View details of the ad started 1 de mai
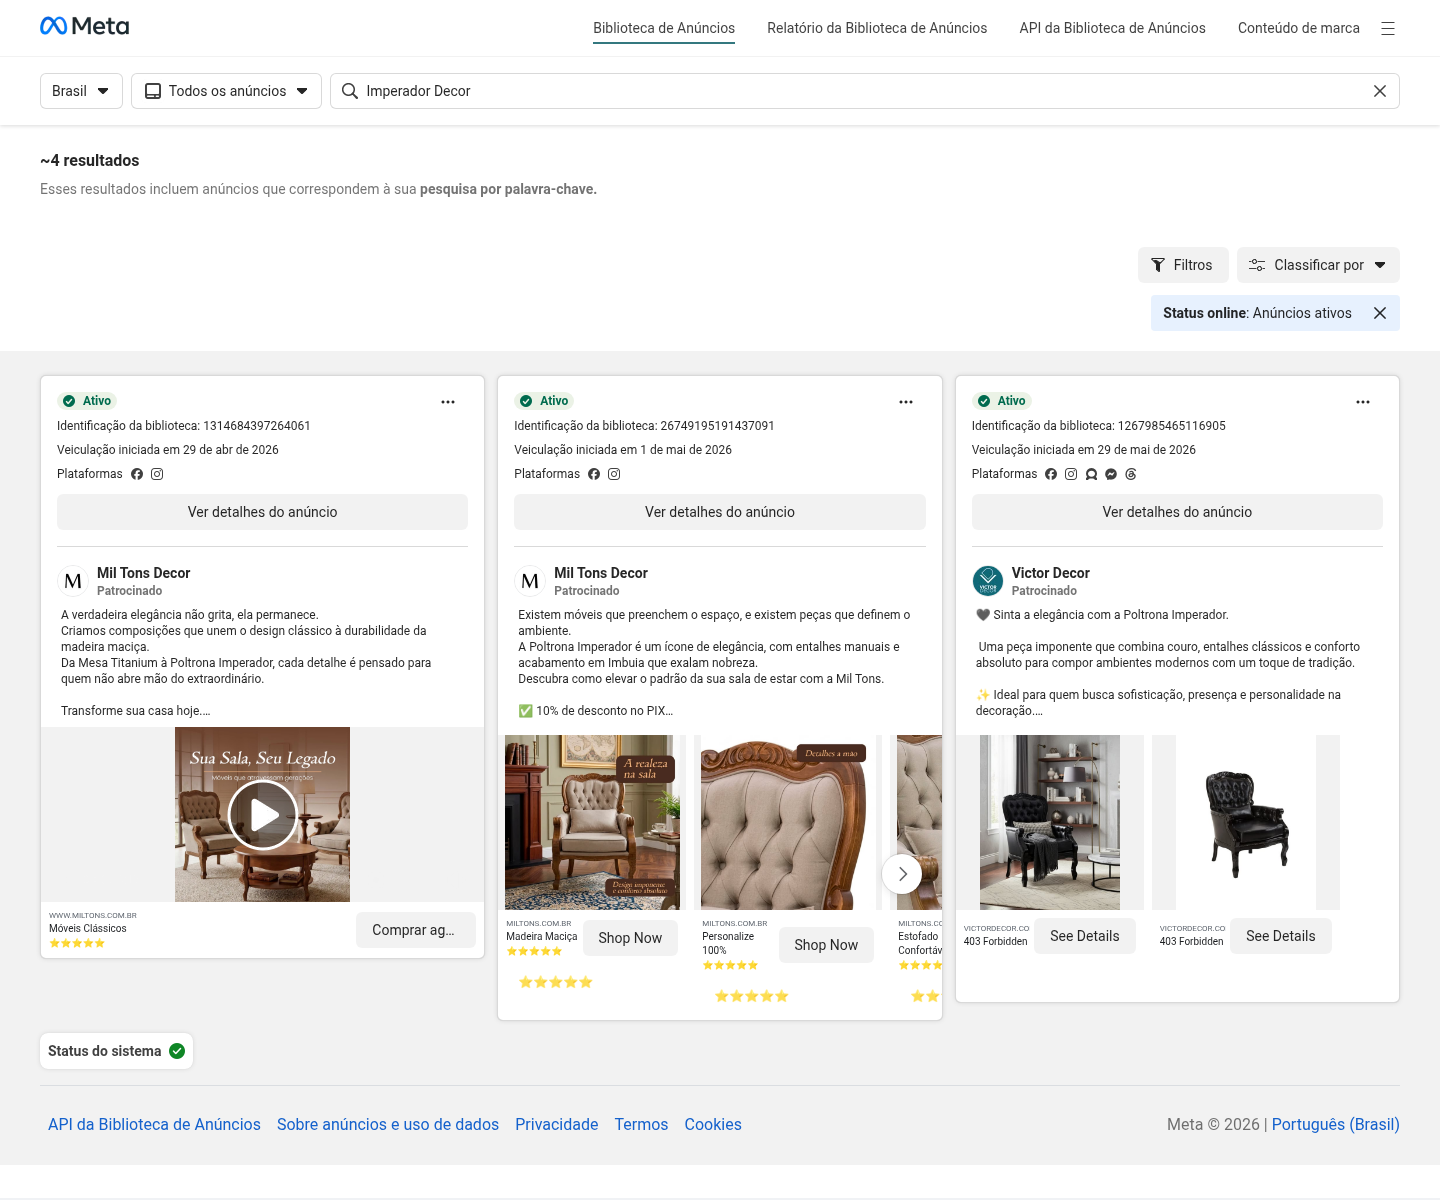This screenshot has width=1440, height=1200. coord(720,512)
